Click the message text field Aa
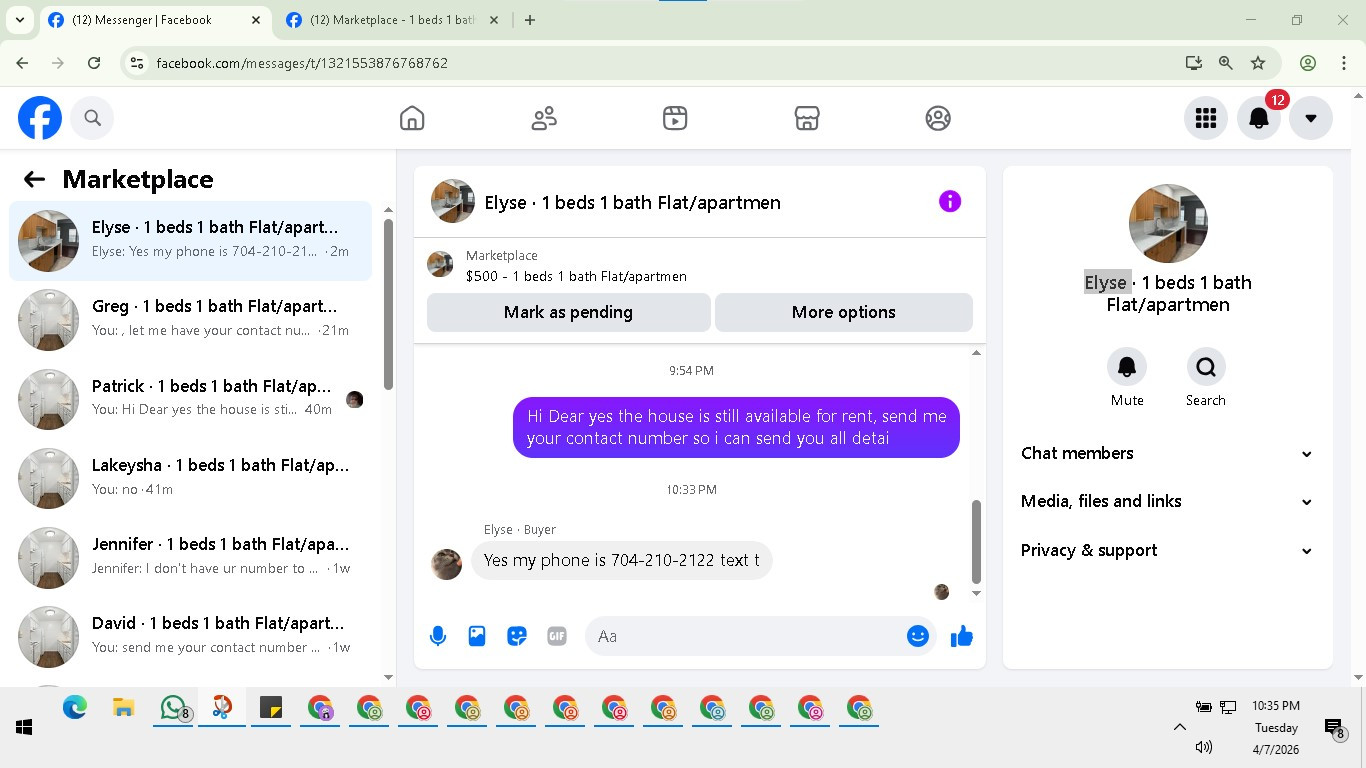The height and width of the screenshot is (768, 1366). 745,636
